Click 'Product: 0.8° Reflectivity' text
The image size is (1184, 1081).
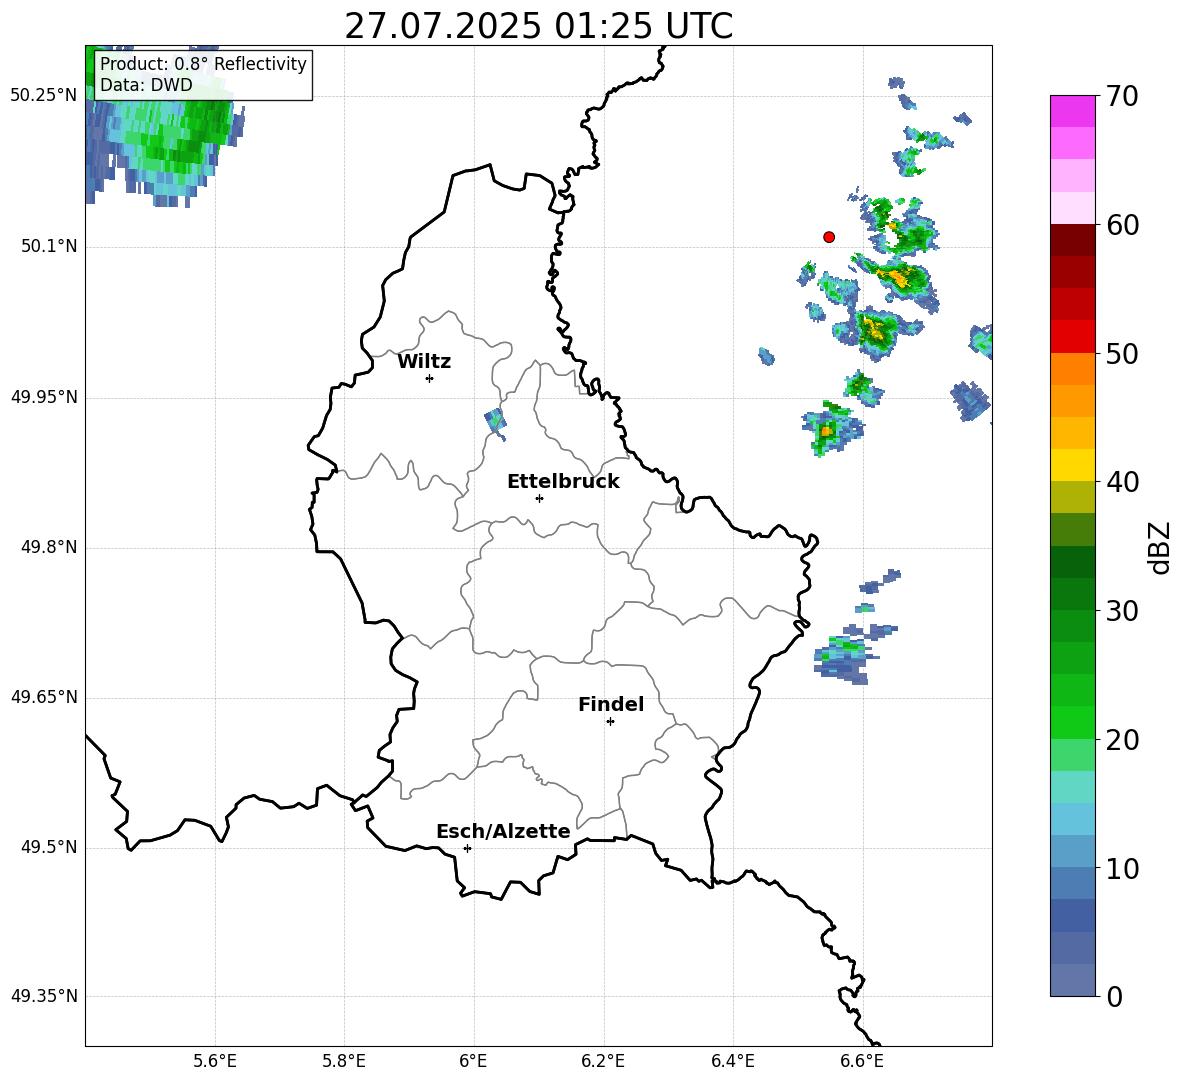(203, 63)
